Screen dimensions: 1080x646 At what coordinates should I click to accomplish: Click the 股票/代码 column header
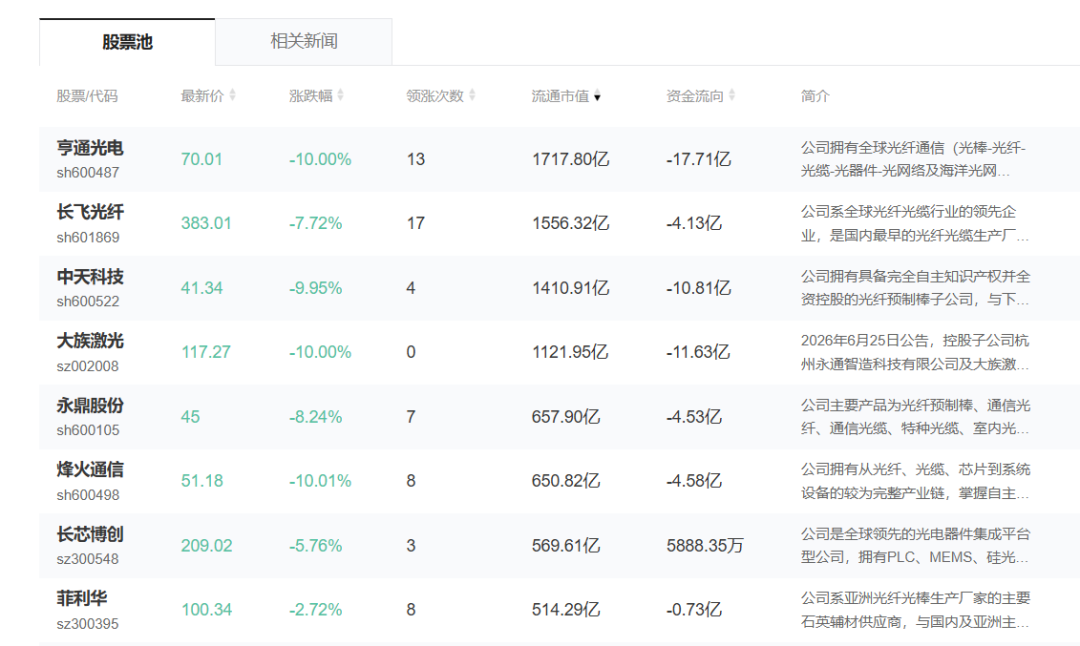[x=87, y=96]
